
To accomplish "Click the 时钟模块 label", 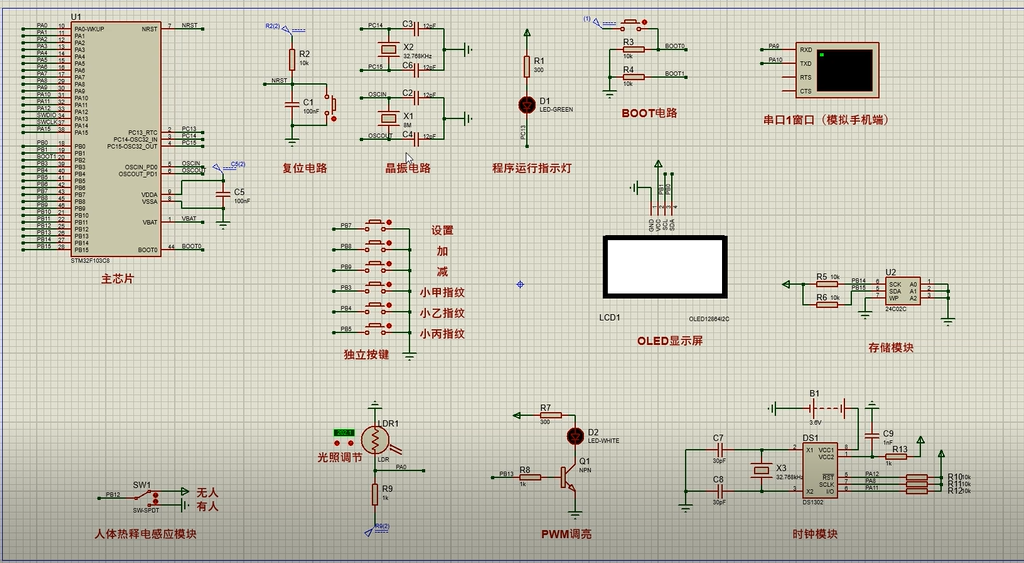I will pos(815,534).
